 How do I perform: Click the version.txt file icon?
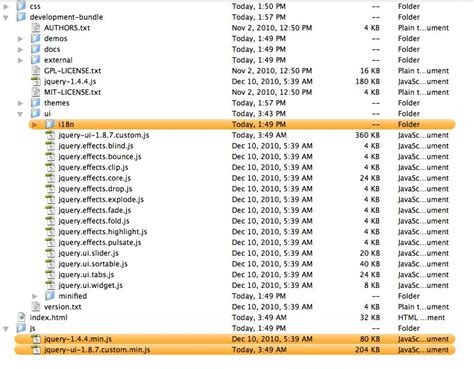point(35,306)
